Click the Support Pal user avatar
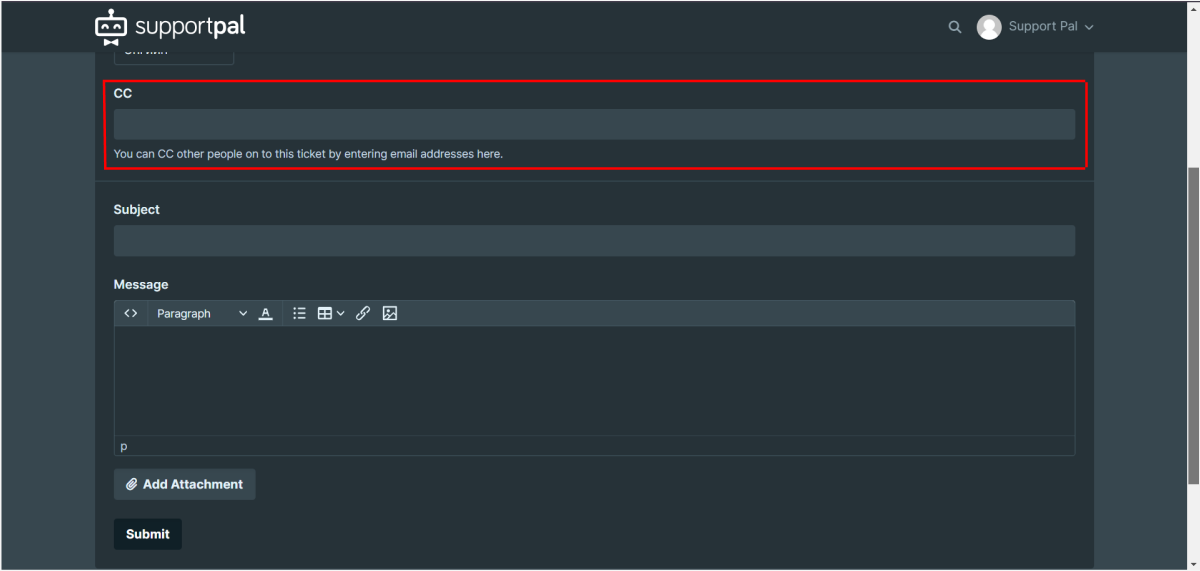The width and height of the screenshot is (1200, 571). pyautogui.click(x=989, y=27)
